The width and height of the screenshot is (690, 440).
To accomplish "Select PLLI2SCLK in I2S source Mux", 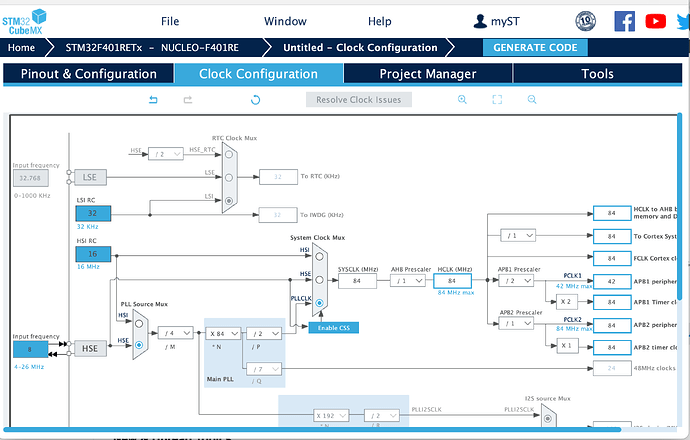I will pos(547,418).
